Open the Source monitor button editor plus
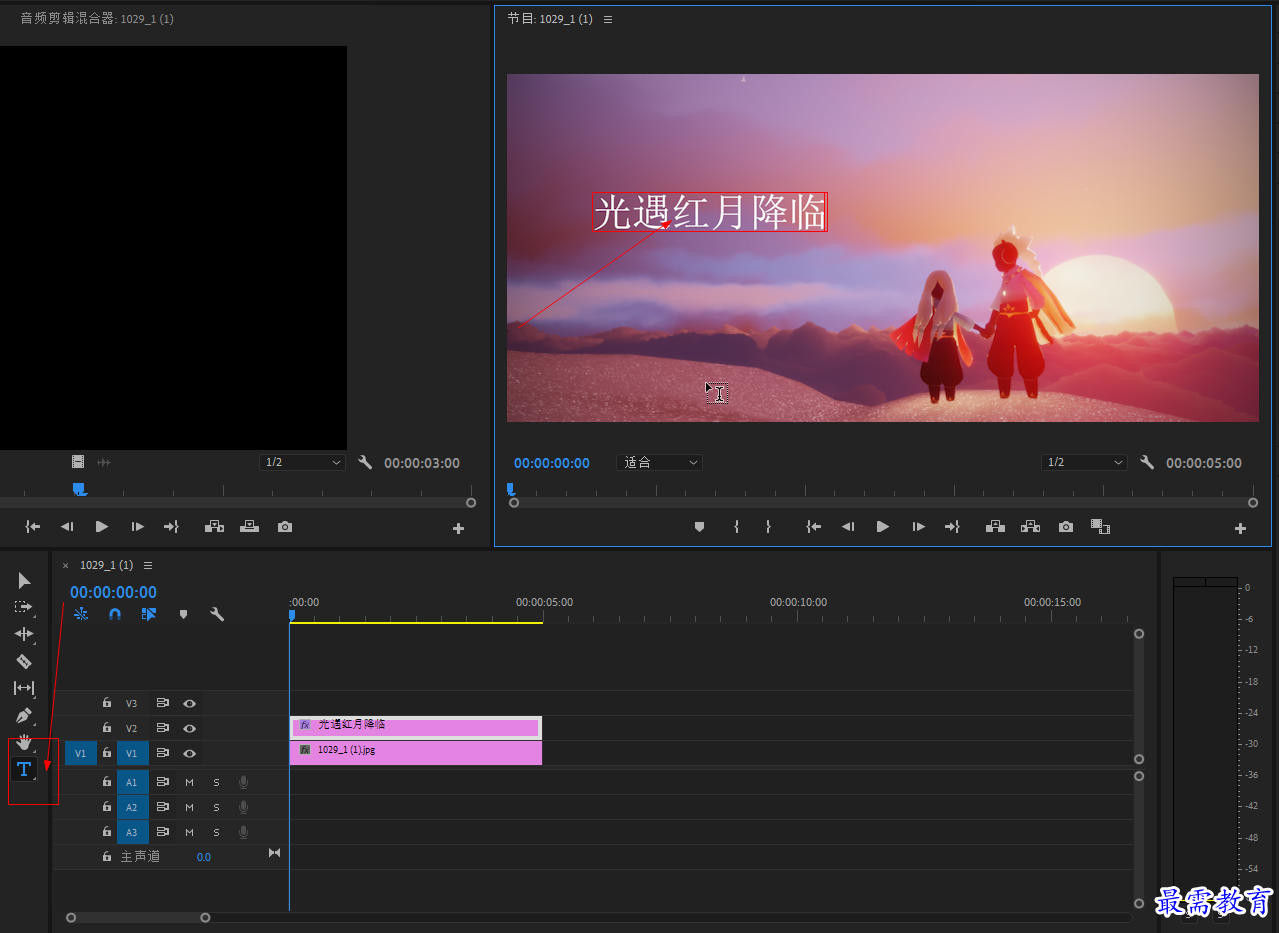Viewport: 1279px width, 933px height. tap(458, 528)
